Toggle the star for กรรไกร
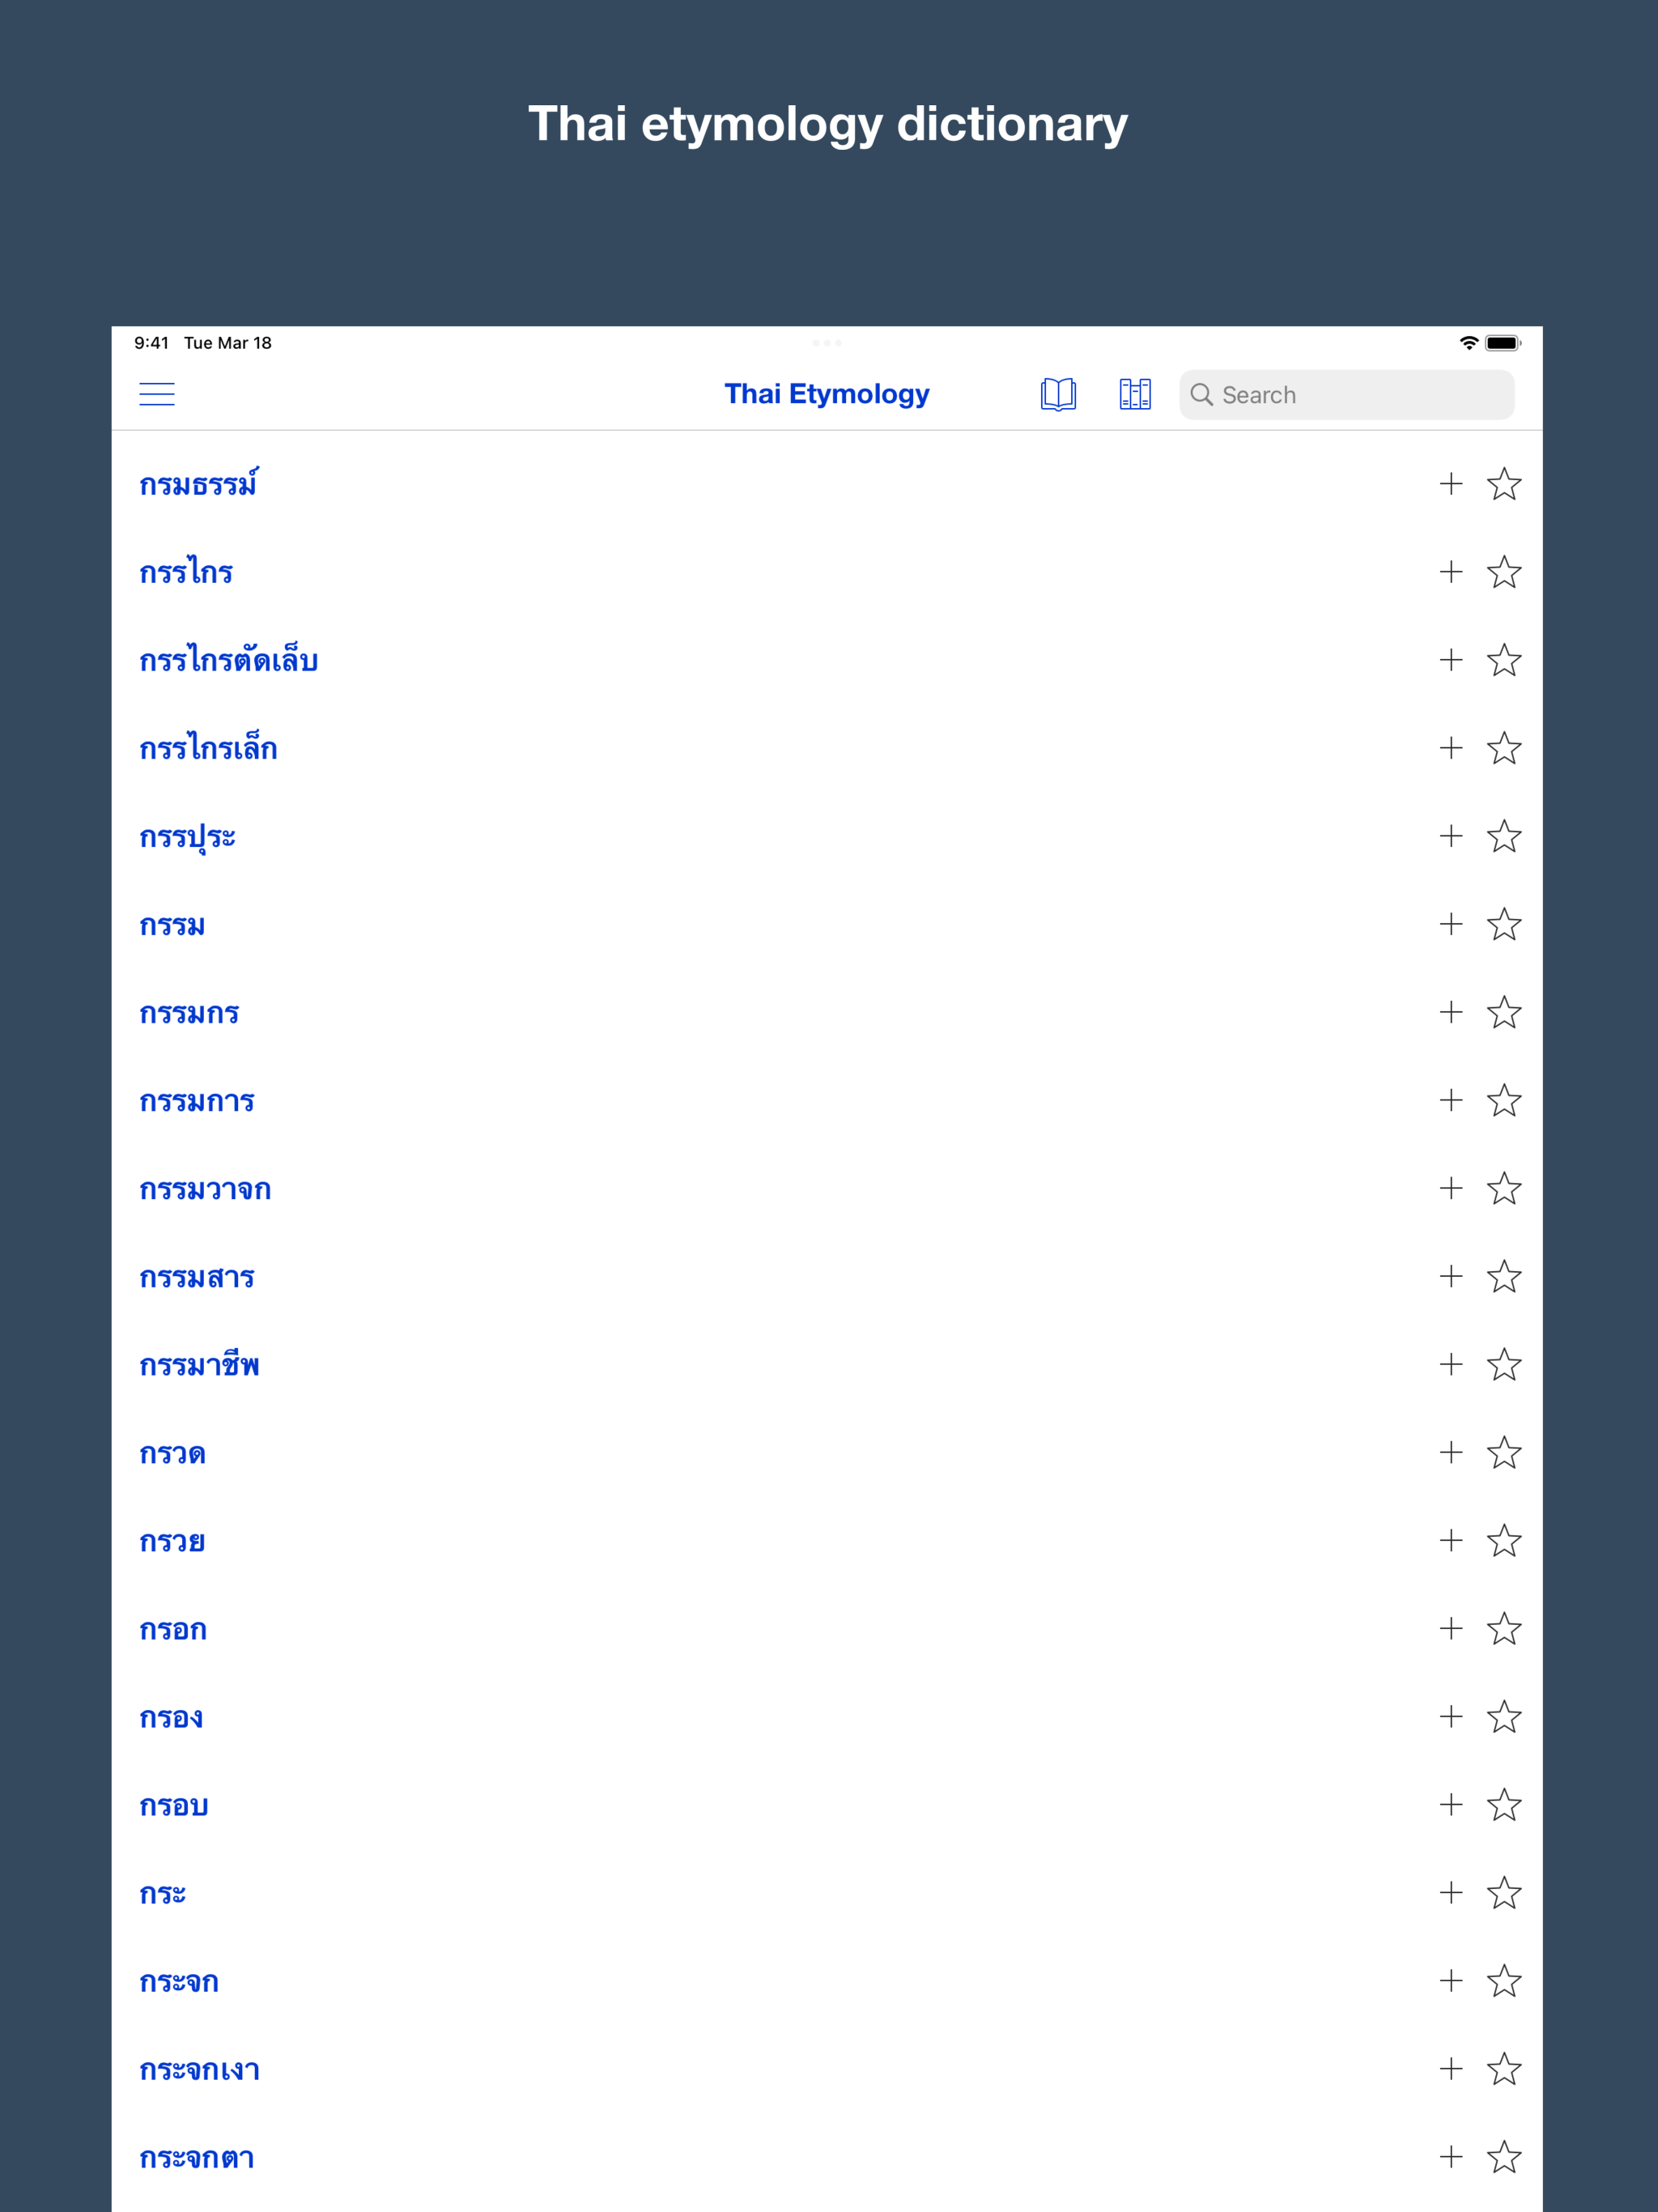 pyautogui.click(x=1504, y=572)
